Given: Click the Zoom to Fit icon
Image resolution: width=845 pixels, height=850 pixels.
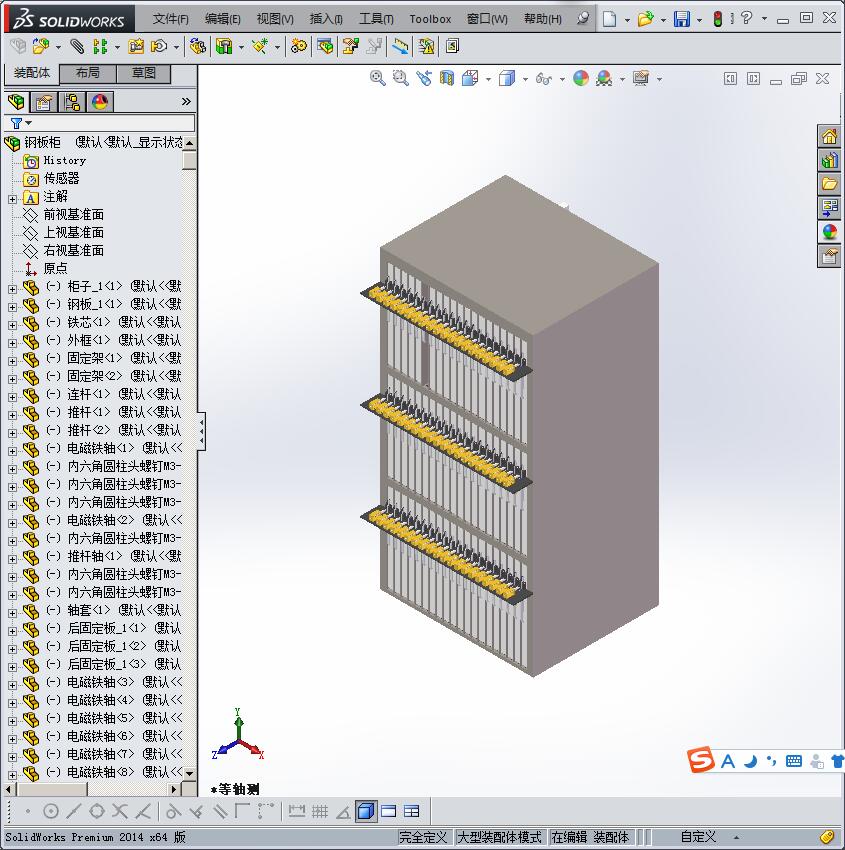Looking at the screenshot, I should 378,79.
